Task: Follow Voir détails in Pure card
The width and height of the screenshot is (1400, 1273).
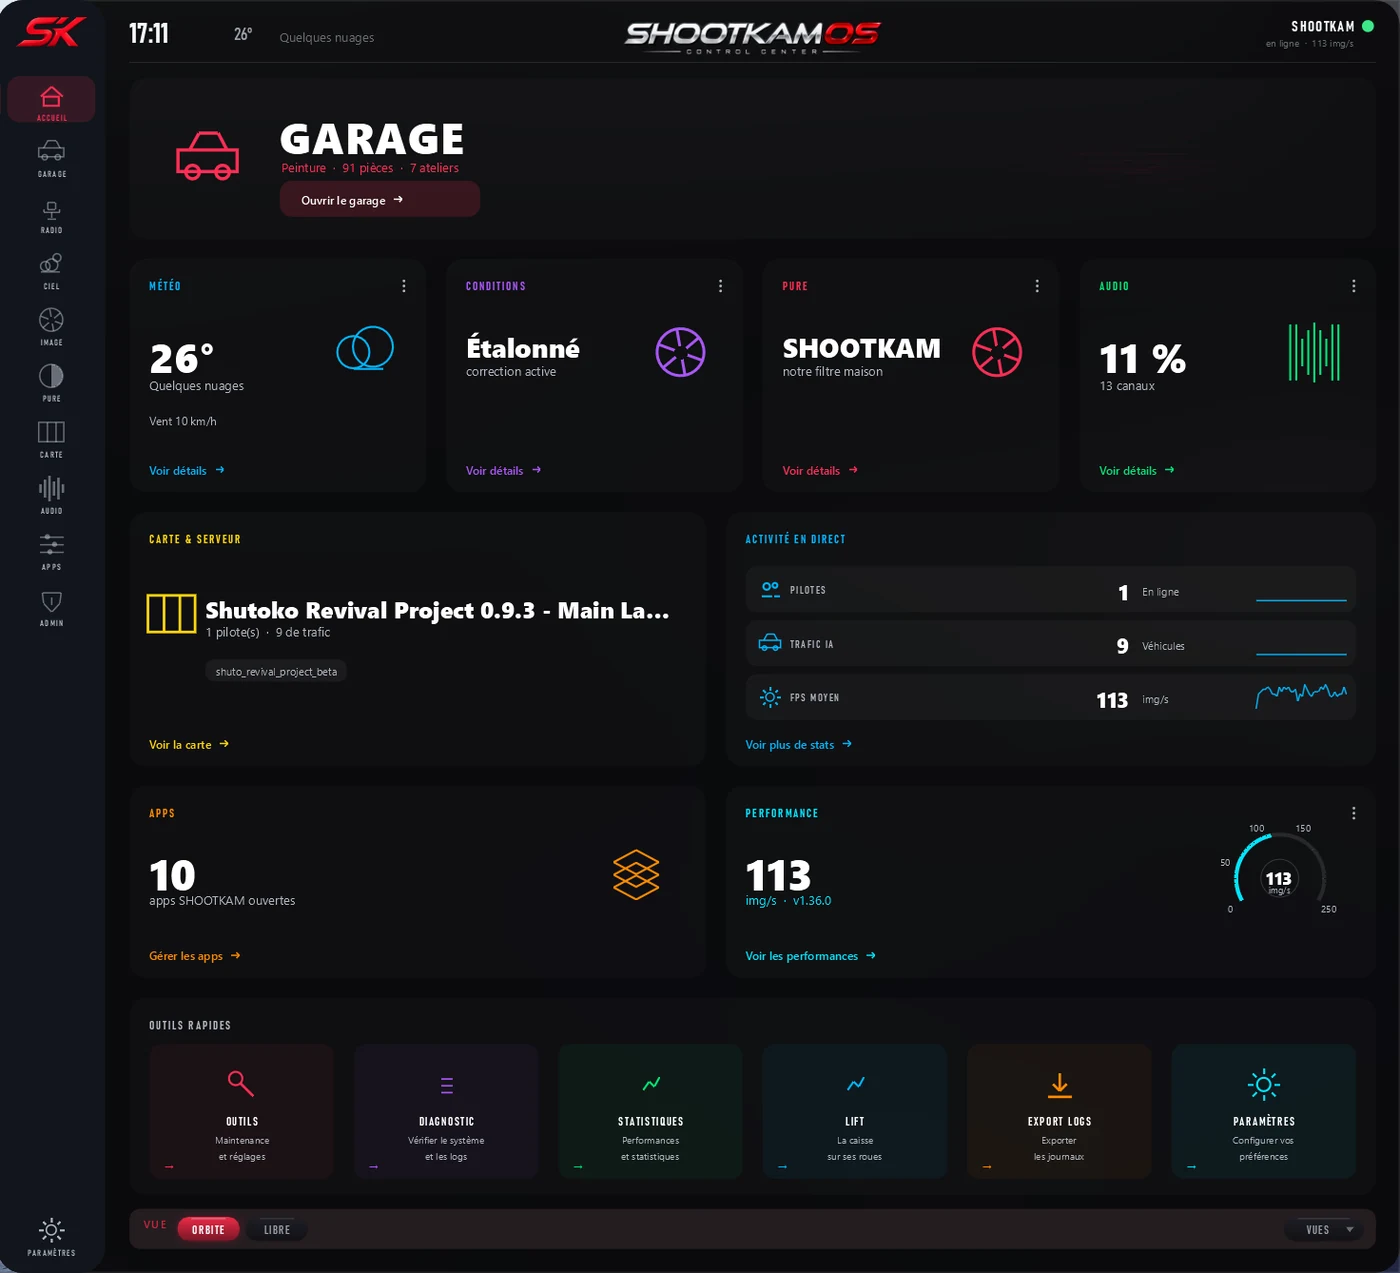Action: click(x=820, y=470)
